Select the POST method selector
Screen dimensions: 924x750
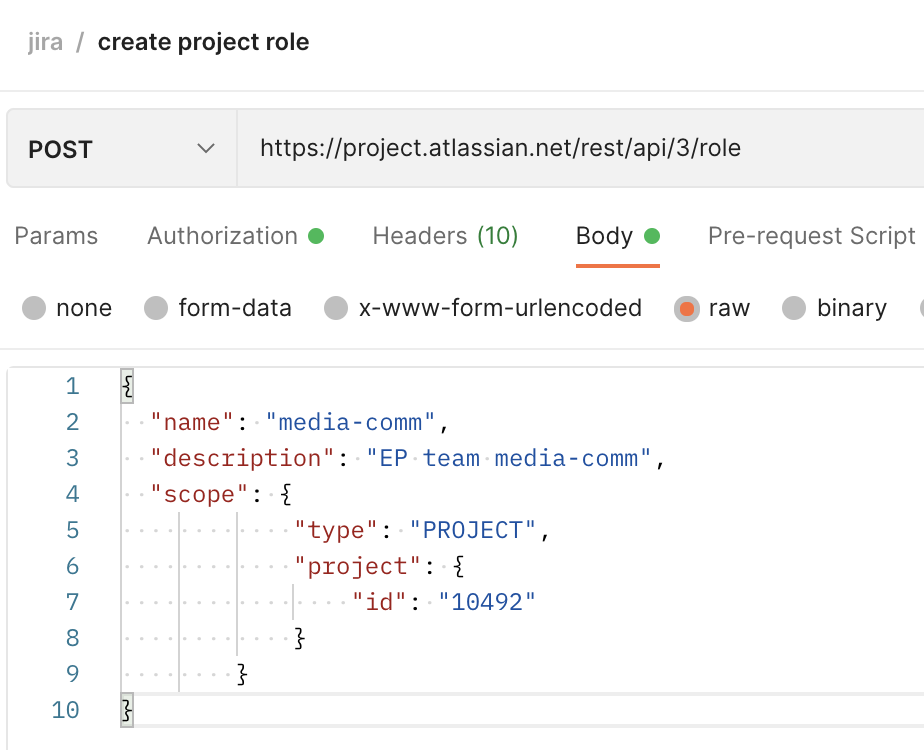tap(122, 148)
